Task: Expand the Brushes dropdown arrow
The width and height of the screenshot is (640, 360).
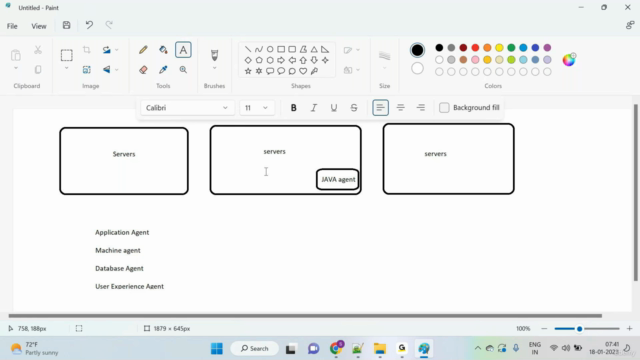Action: [x=214, y=69]
